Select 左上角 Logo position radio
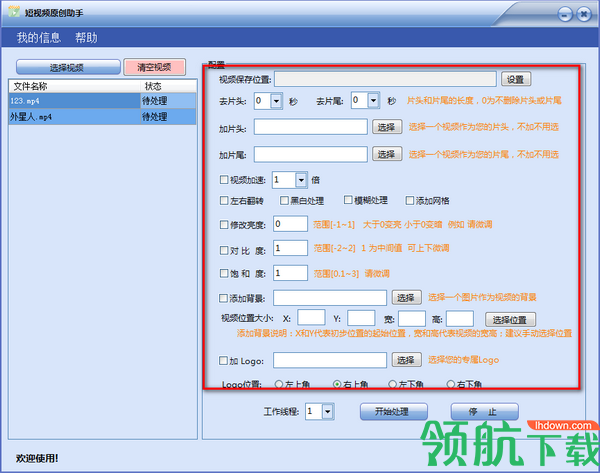The height and width of the screenshot is (473, 600). [x=279, y=383]
